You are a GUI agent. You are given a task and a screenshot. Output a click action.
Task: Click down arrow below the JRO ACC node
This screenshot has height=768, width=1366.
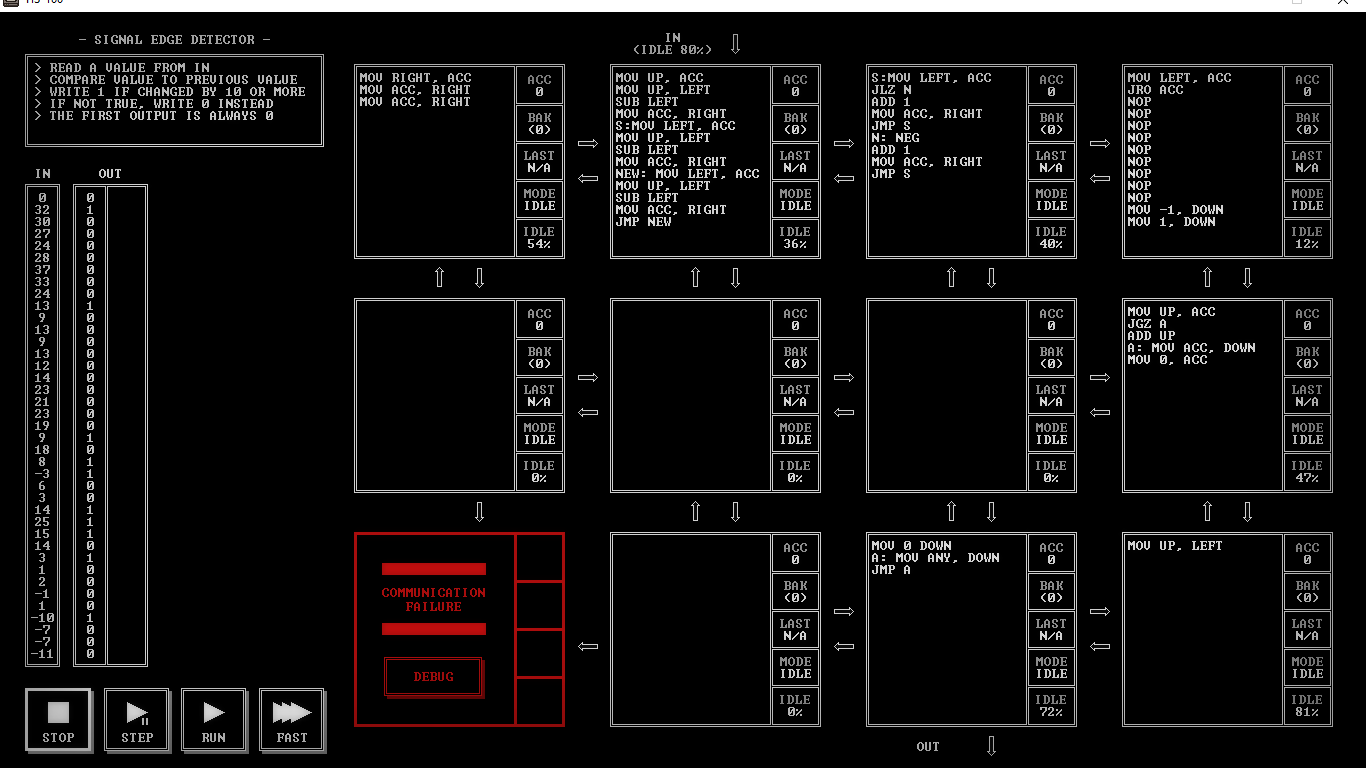[1247, 278]
